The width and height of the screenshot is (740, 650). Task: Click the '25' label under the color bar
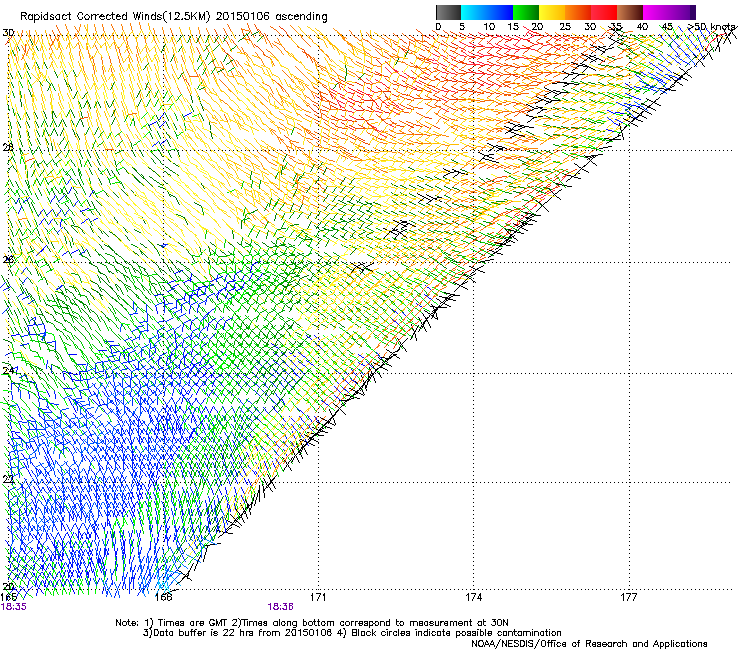pyautogui.click(x=565, y=27)
